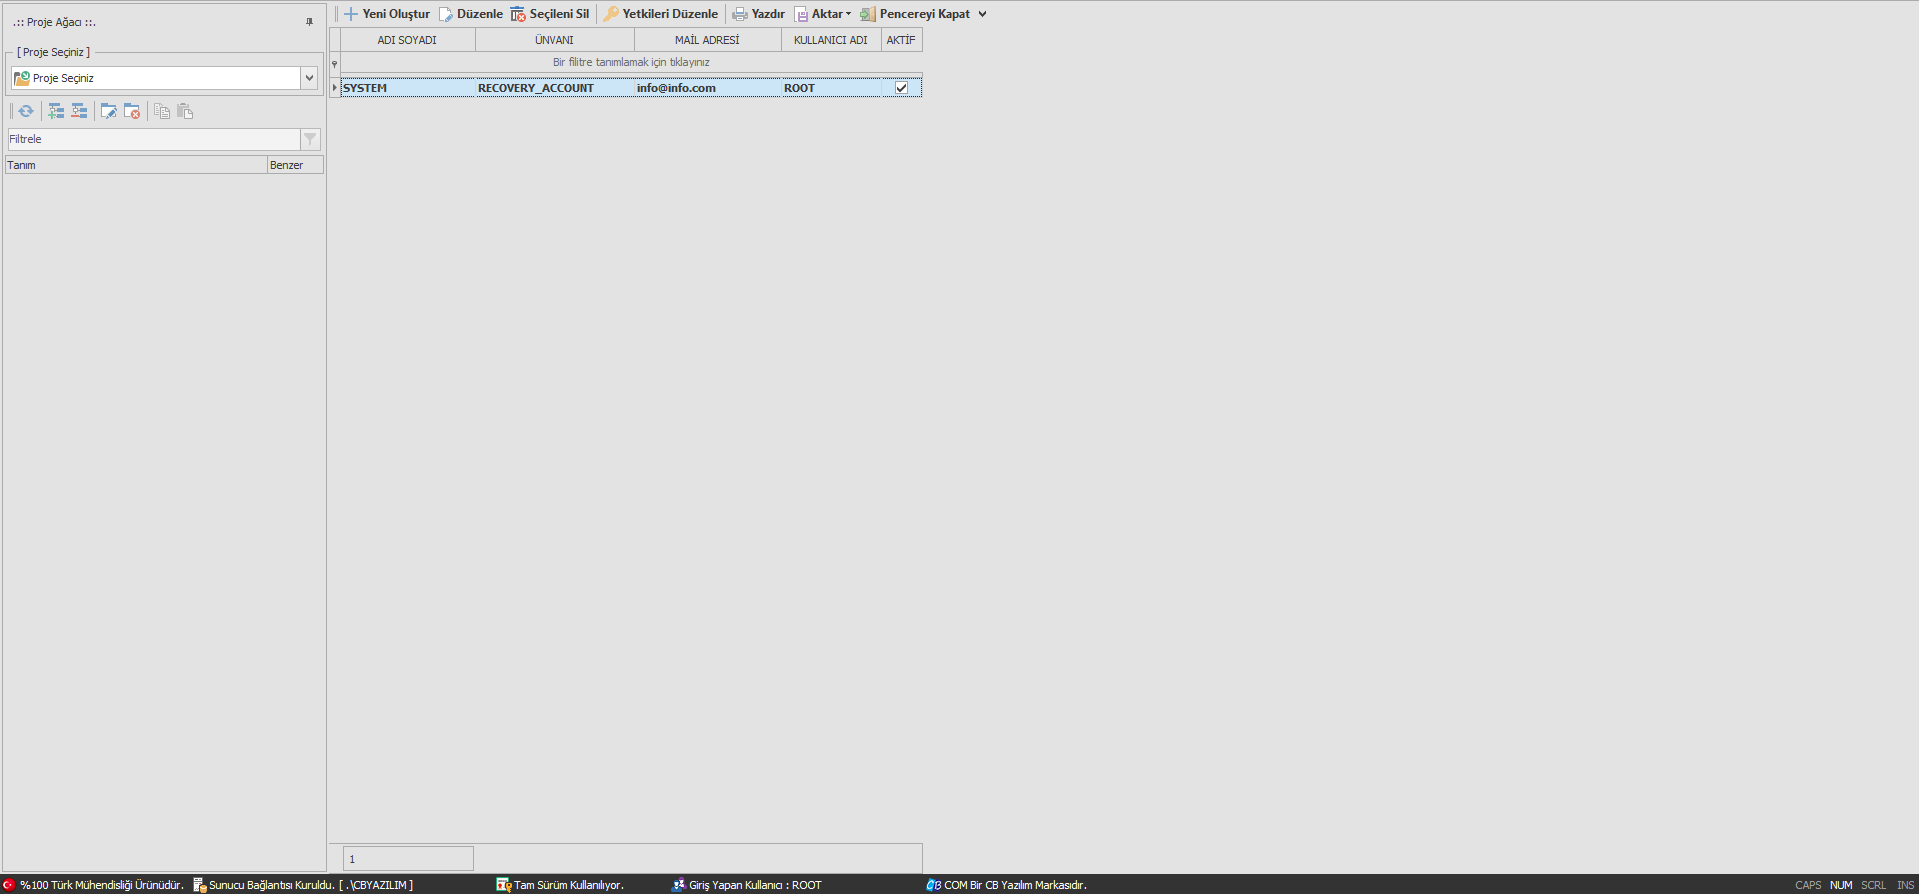Click the filter row to define a filter
Viewport: 1919px width, 894px height.
click(x=631, y=62)
